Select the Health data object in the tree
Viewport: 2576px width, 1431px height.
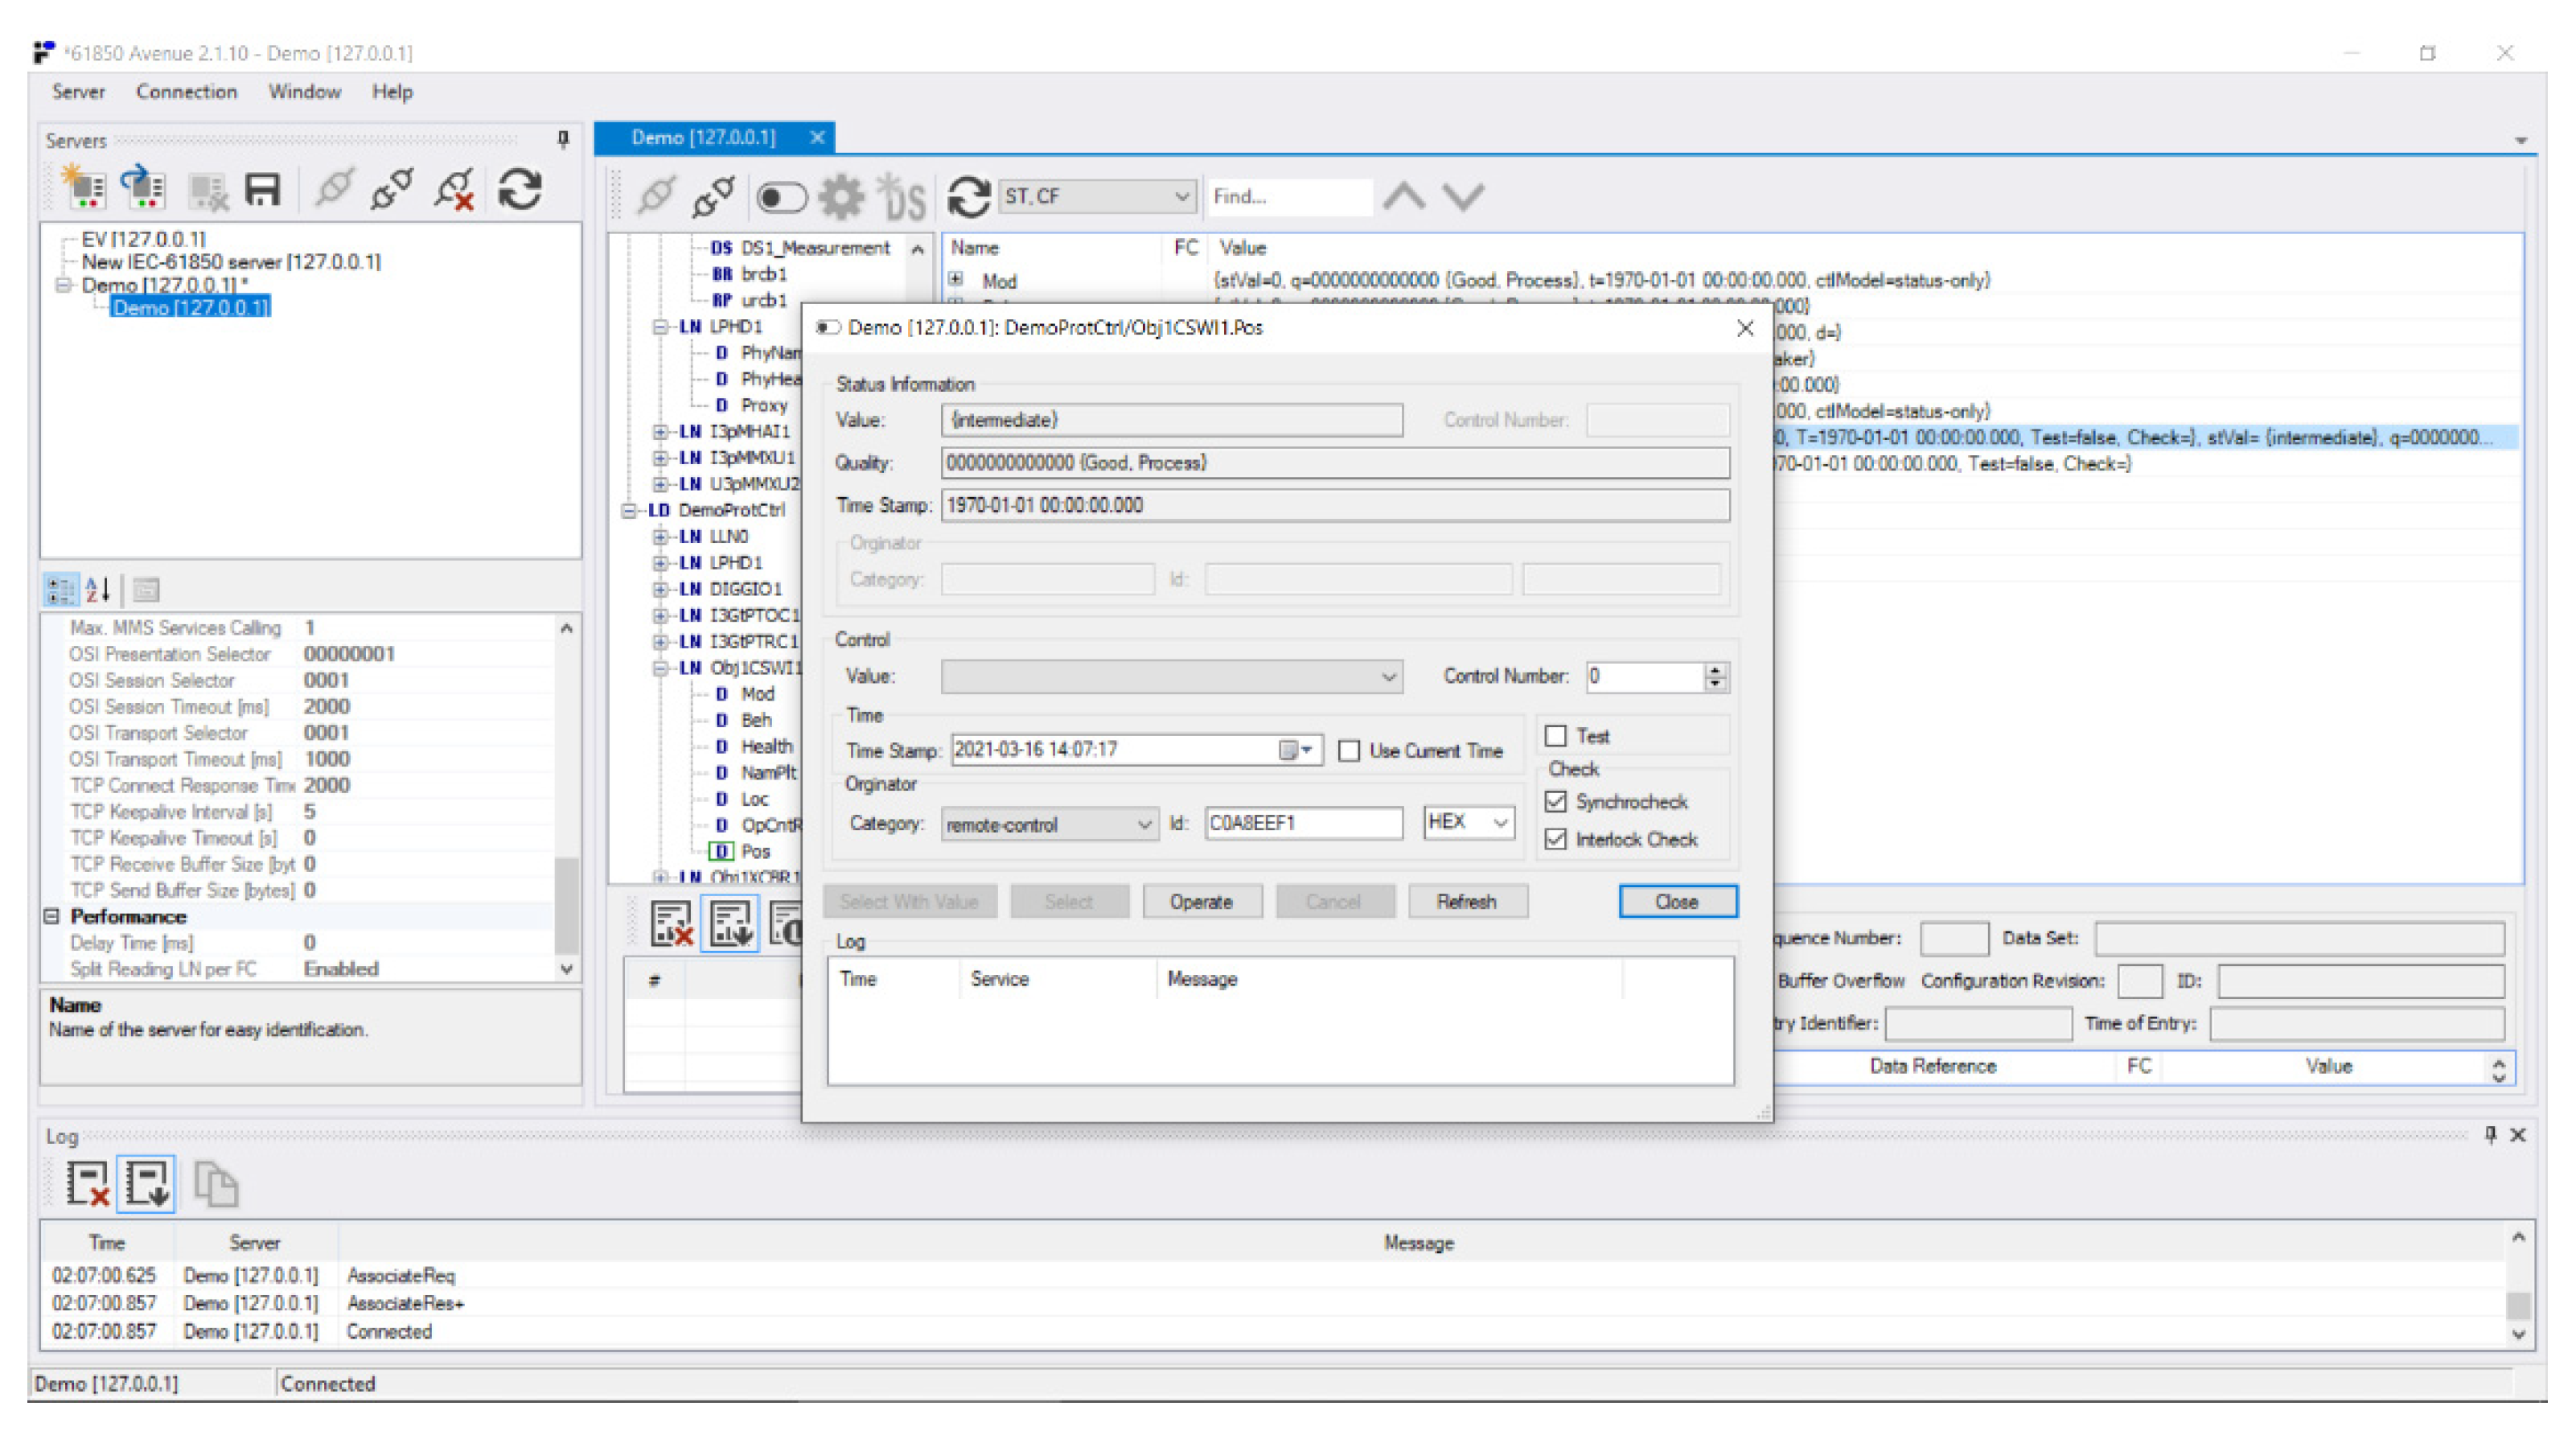[767, 747]
